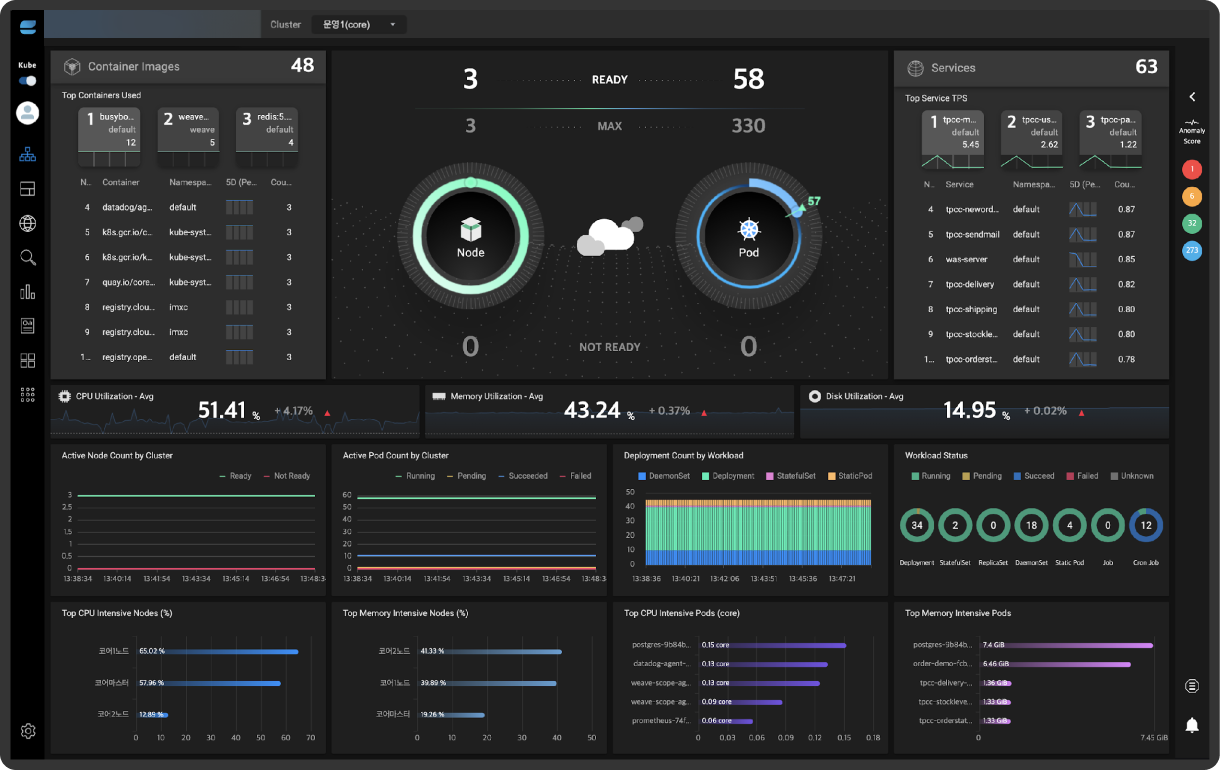Select the topology hierarchy sidebar icon
Viewport: 1220px width, 770px height.
pyautogui.click(x=27, y=155)
